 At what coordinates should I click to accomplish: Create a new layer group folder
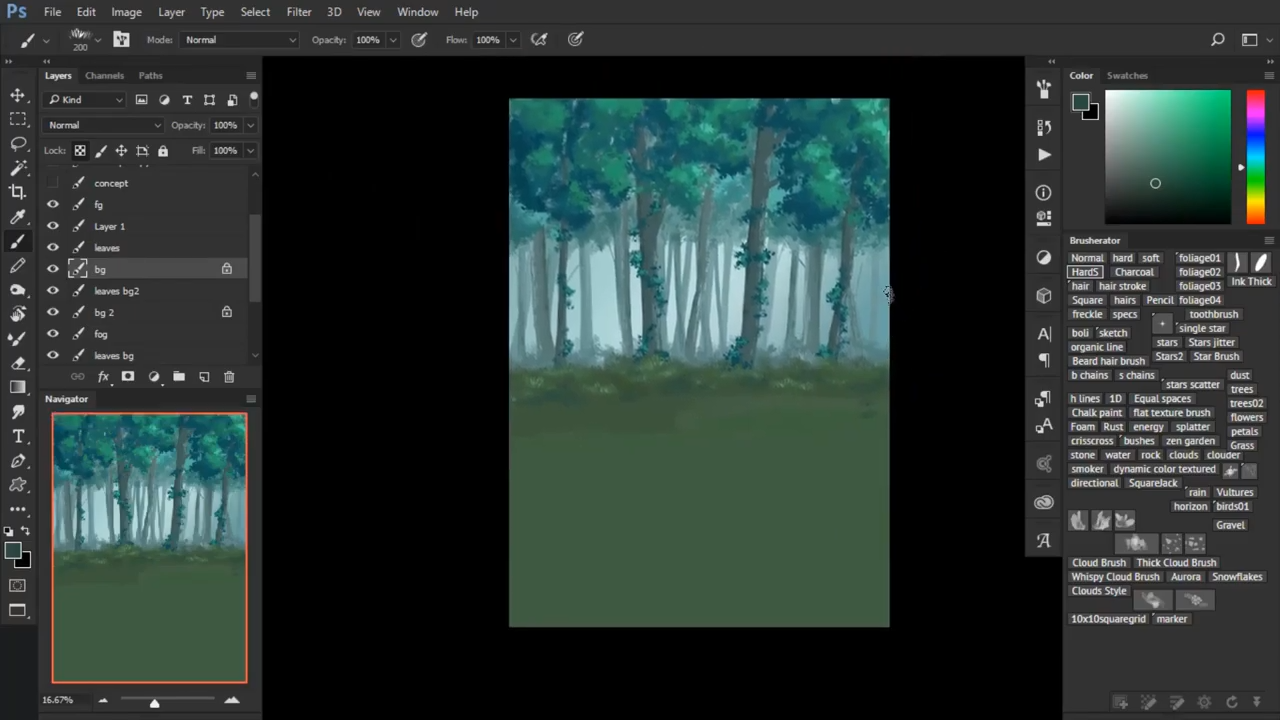pyautogui.click(x=179, y=377)
